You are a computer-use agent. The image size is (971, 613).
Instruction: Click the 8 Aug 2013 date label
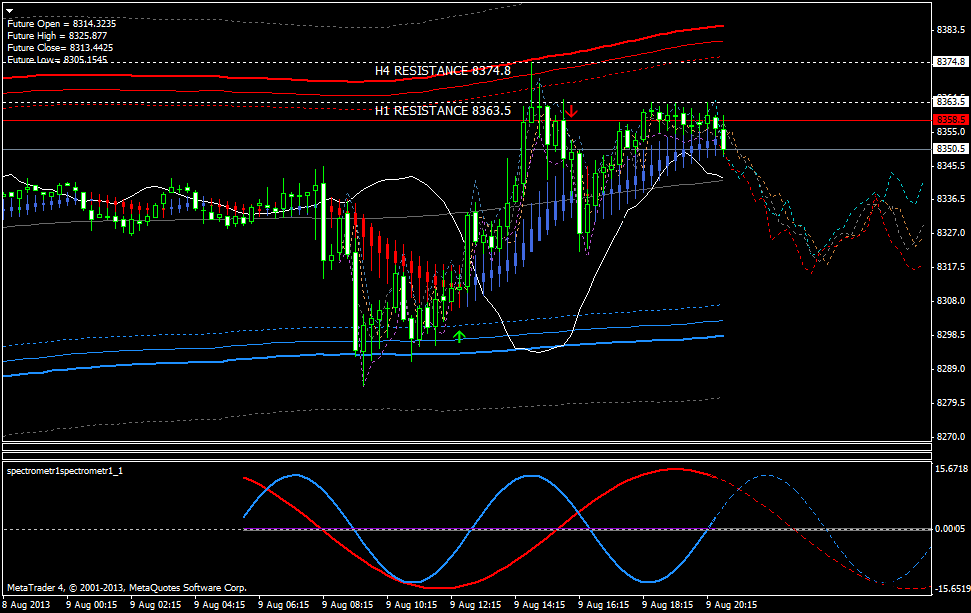[27, 604]
